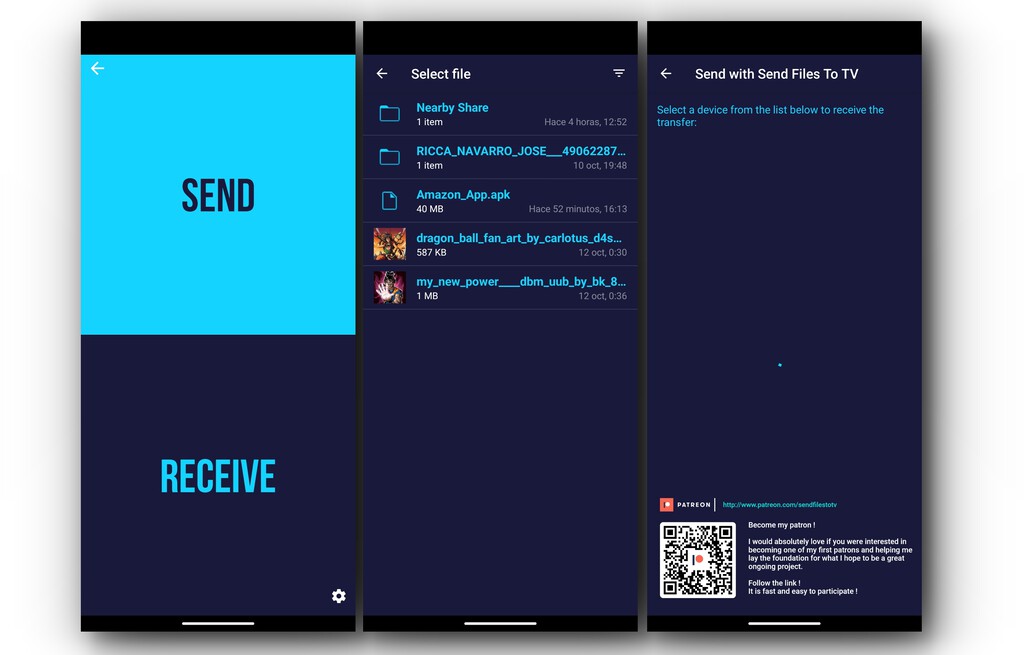Screen dimensions: 1024x655
Task: Open the RICCA_NAVARRO_JOSE folder name
Action: (x=521, y=151)
